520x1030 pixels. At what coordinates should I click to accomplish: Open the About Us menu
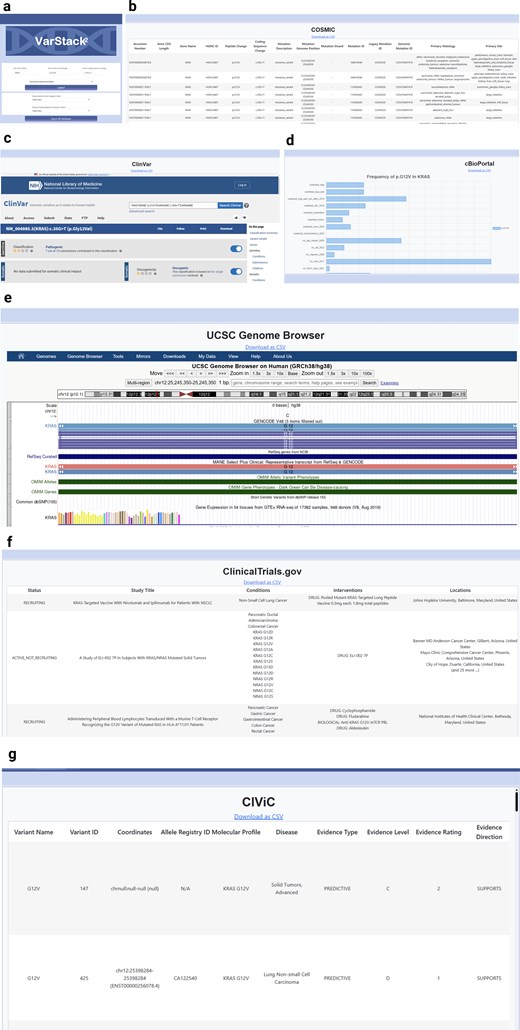[x=282, y=356]
